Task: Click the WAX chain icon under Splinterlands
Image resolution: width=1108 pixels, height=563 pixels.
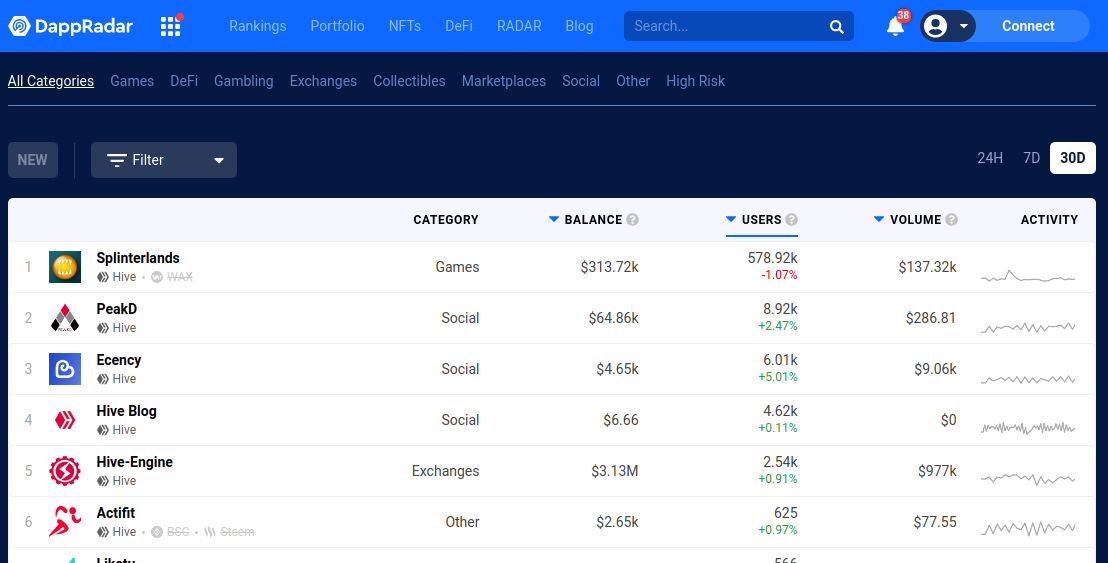Action: 157,277
